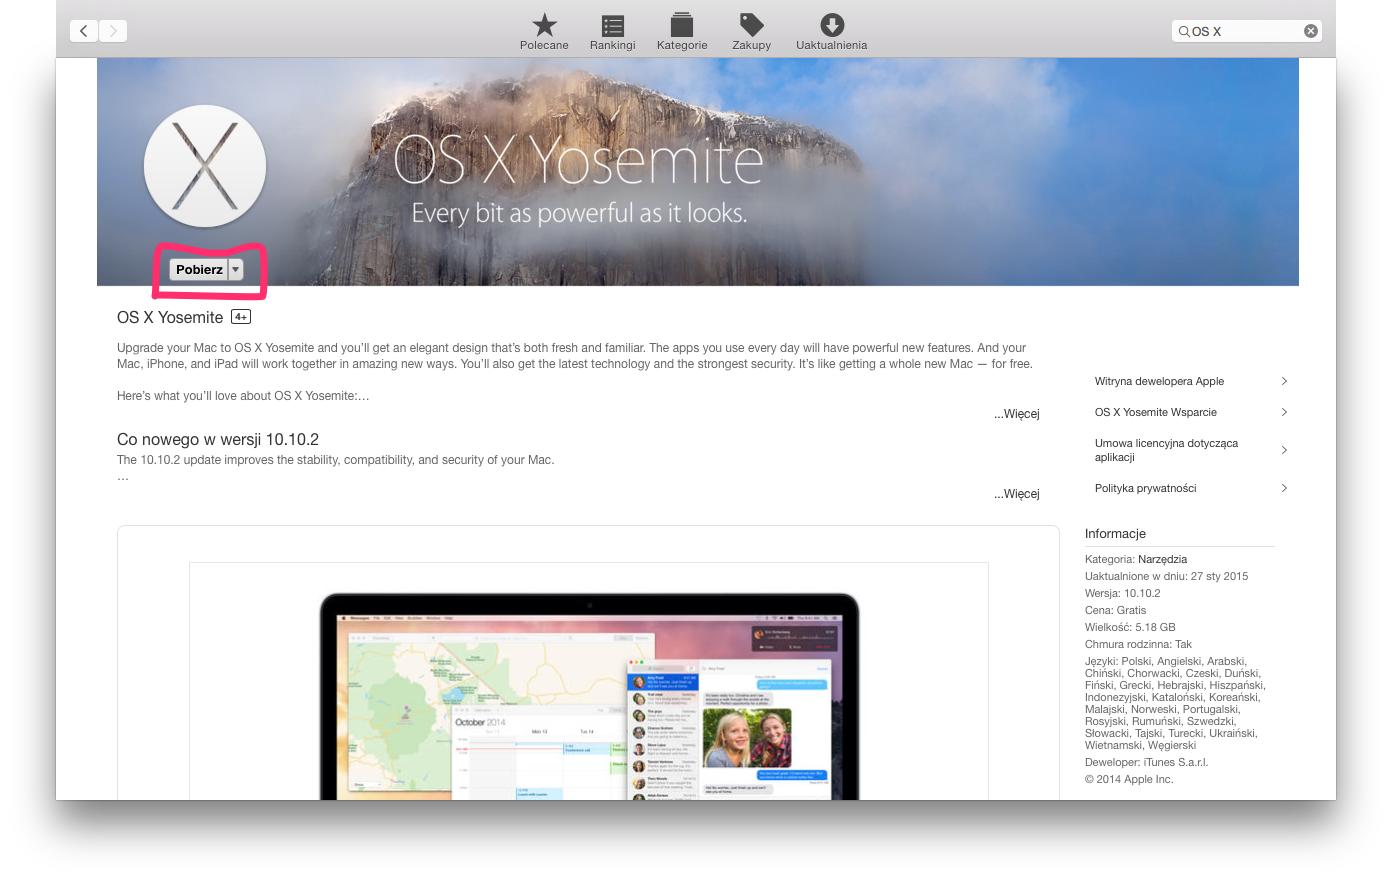Image resolution: width=1392 pixels, height=880 pixels.
Task: Click the 4+ age rating badge
Action: coord(241,317)
